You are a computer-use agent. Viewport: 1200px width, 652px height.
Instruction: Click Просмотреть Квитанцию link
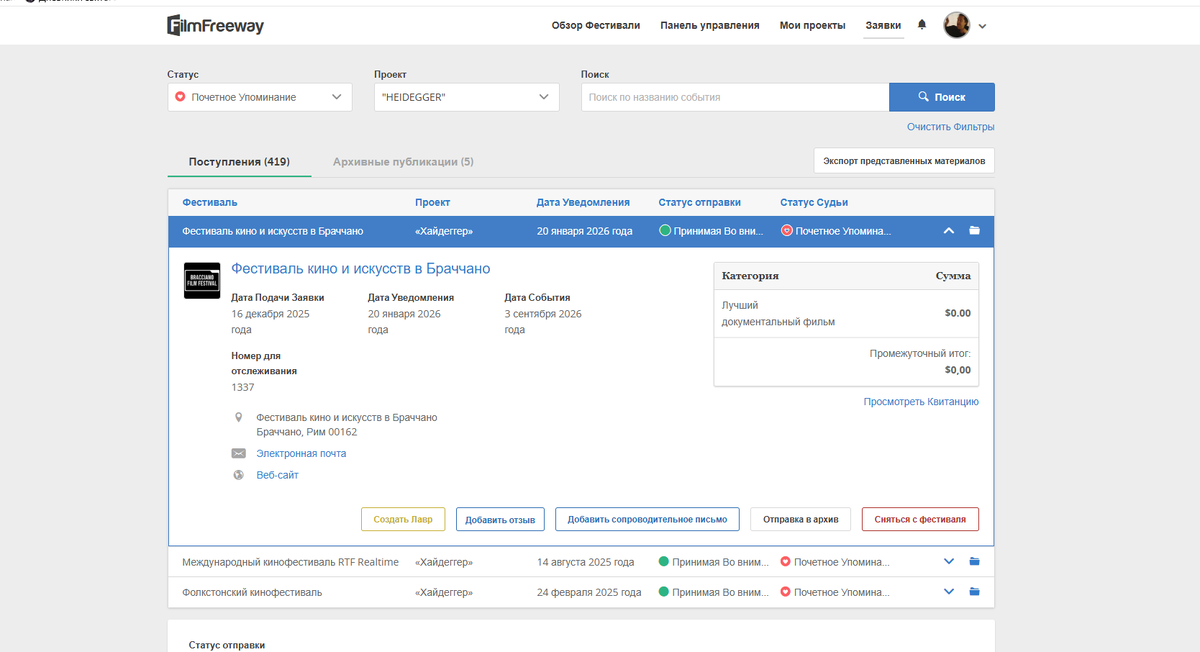921,402
